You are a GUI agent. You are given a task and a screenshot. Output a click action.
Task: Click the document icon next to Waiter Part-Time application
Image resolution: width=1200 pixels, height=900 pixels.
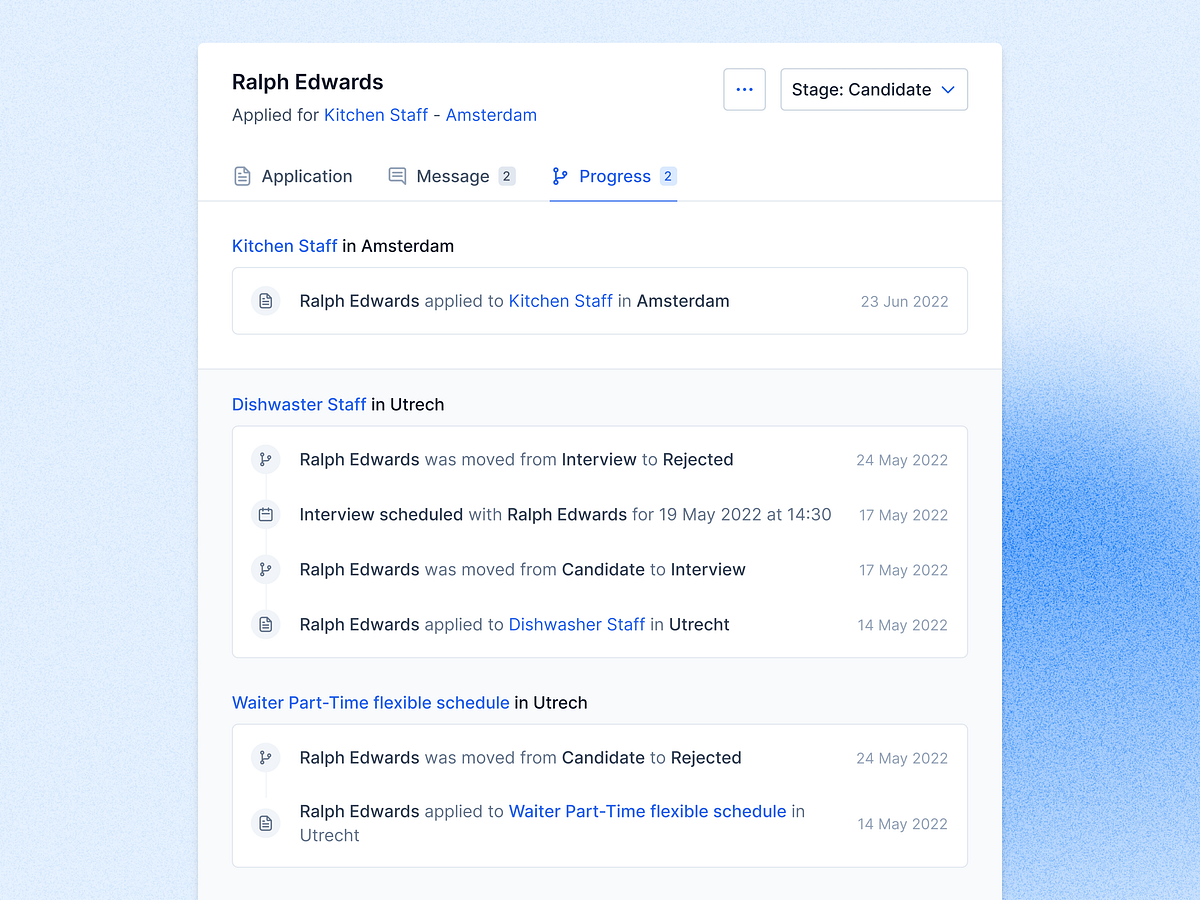click(265, 823)
